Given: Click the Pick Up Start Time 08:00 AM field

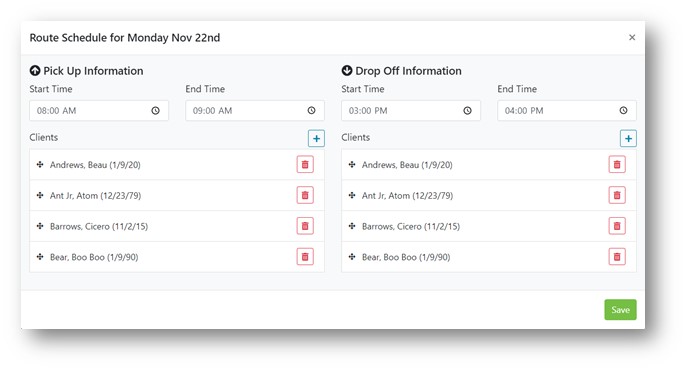Looking at the screenshot, I should click(99, 111).
